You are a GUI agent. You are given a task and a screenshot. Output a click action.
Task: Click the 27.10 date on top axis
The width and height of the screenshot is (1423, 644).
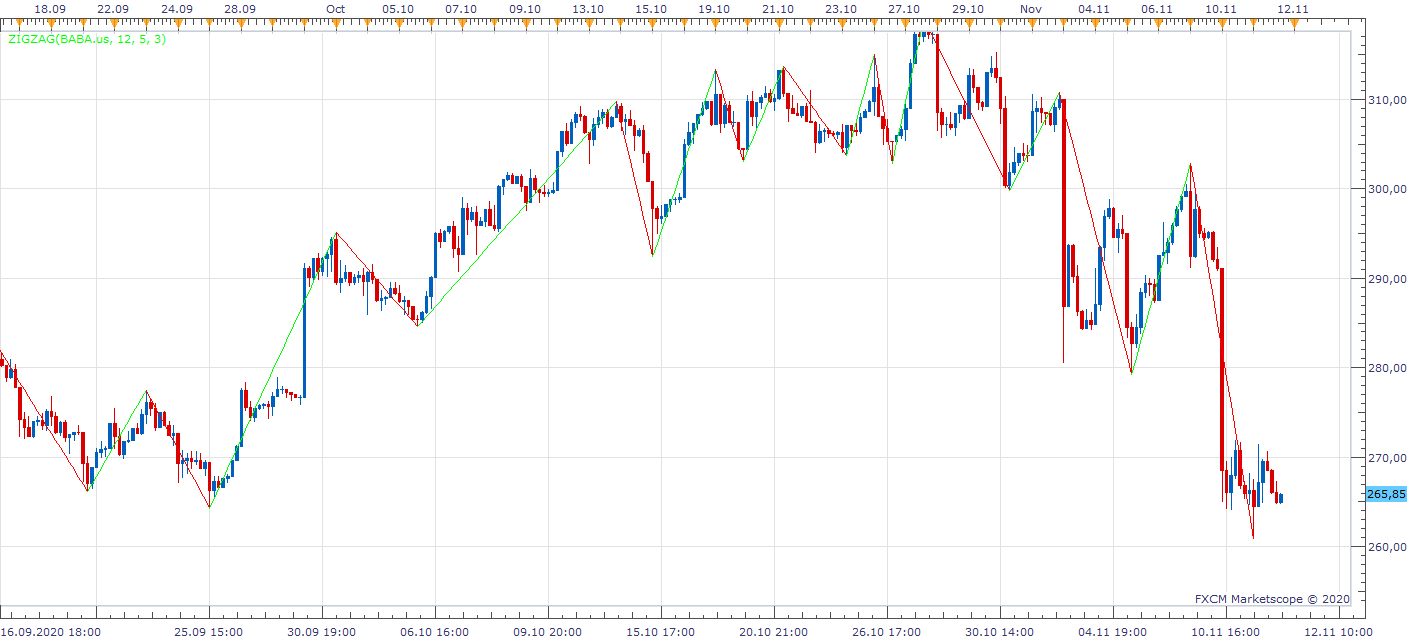coord(904,9)
